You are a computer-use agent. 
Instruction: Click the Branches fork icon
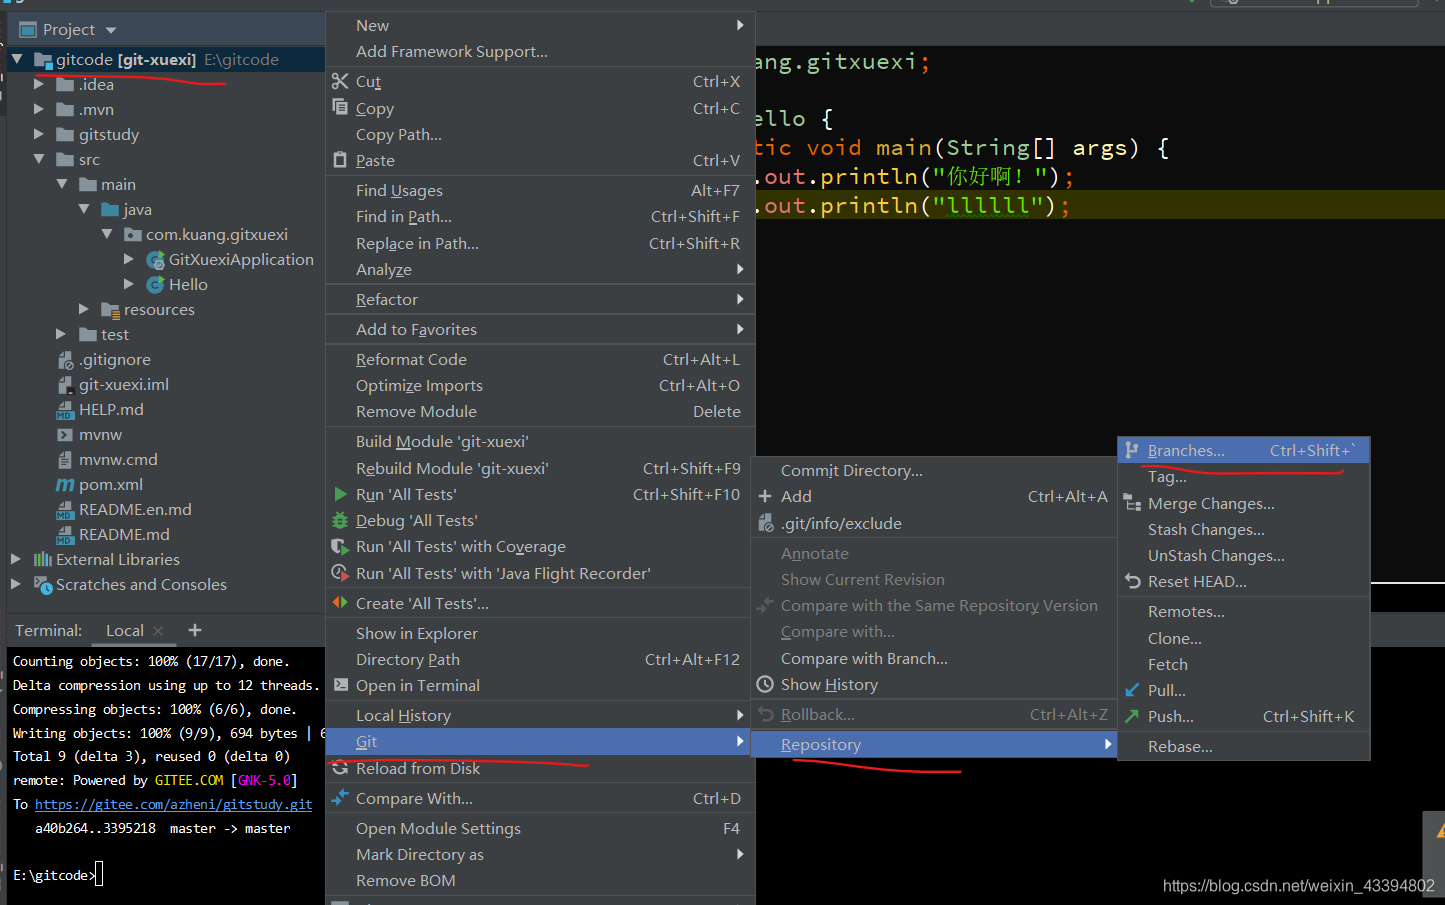pos(1132,450)
